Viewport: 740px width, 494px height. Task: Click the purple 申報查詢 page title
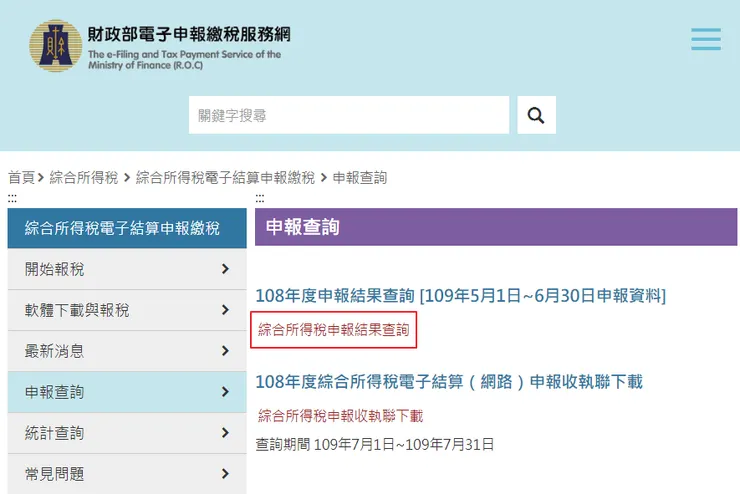click(303, 227)
